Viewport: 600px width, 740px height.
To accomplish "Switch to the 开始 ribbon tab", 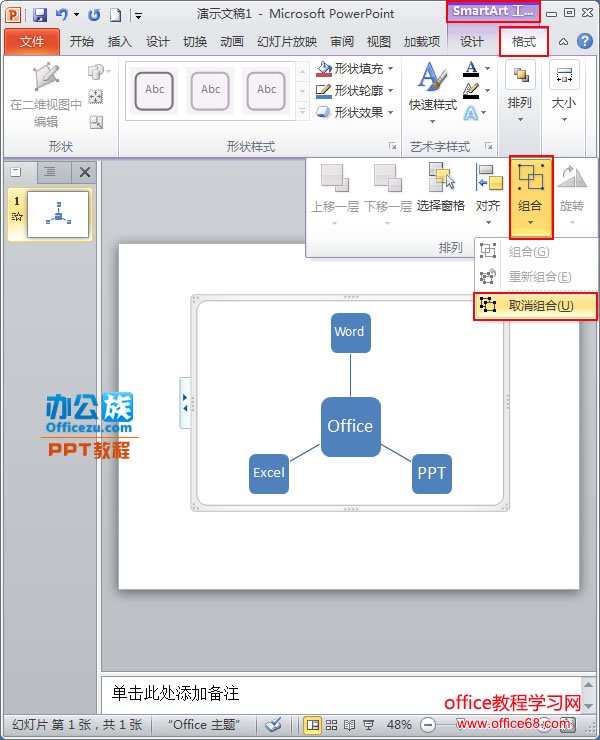I will (x=81, y=42).
